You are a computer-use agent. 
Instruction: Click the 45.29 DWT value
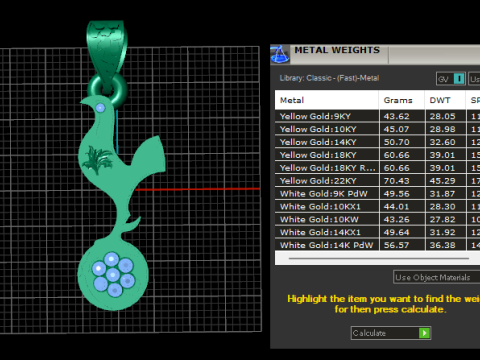[442, 181]
